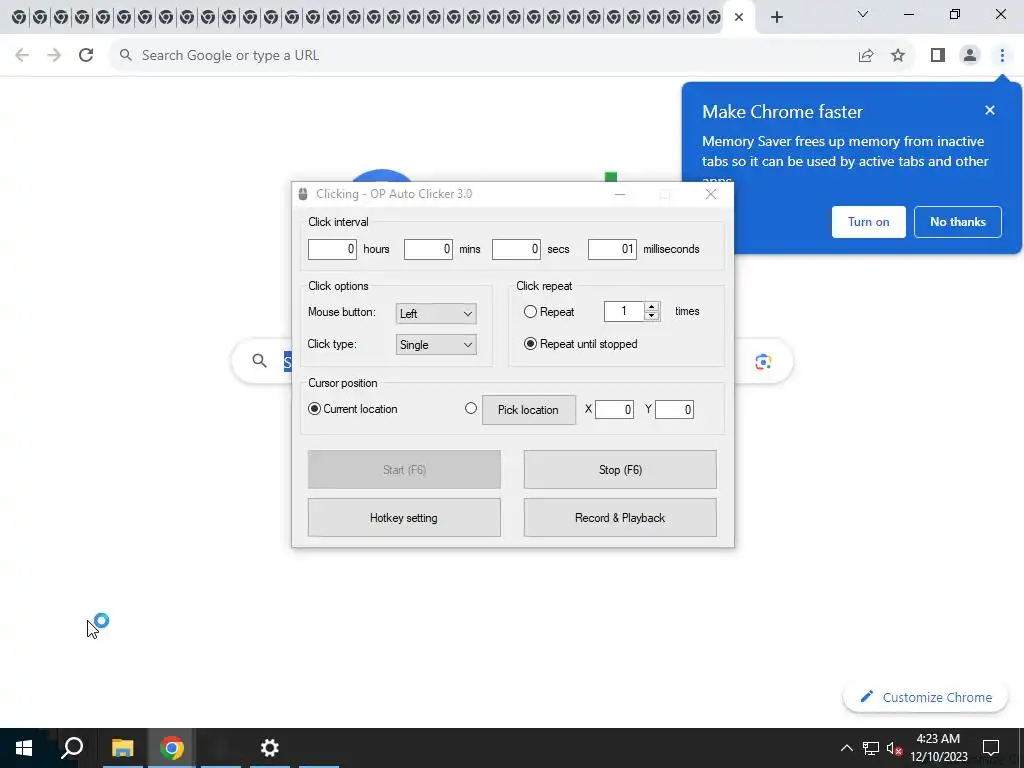Screen dimensions: 1024x768
Task: Dismiss the Make Chrome faster popup
Action: click(x=990, y=110)
